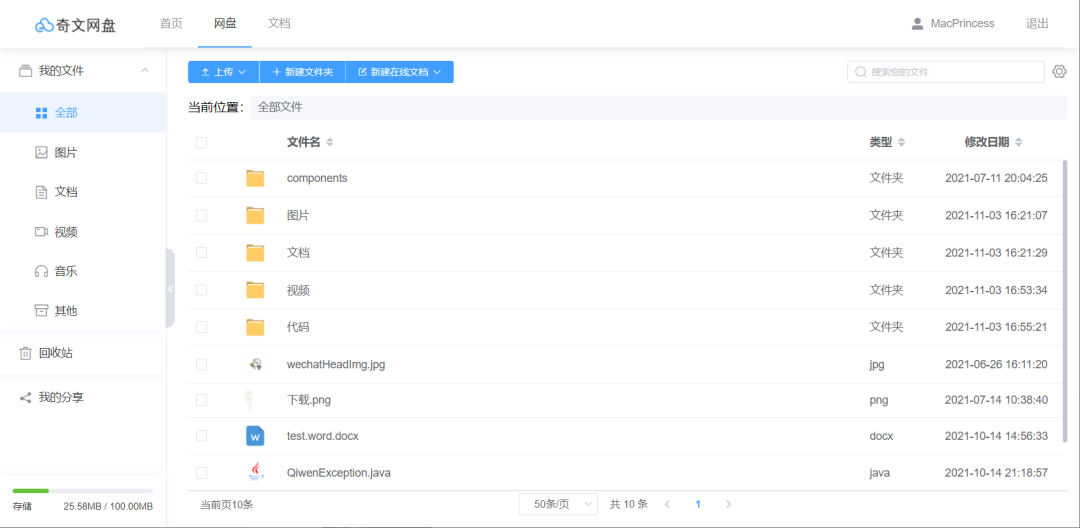This screenshot has height=528, width=1080.
Task: Select the 视频 video icon in sidebar
Action: 41,232
